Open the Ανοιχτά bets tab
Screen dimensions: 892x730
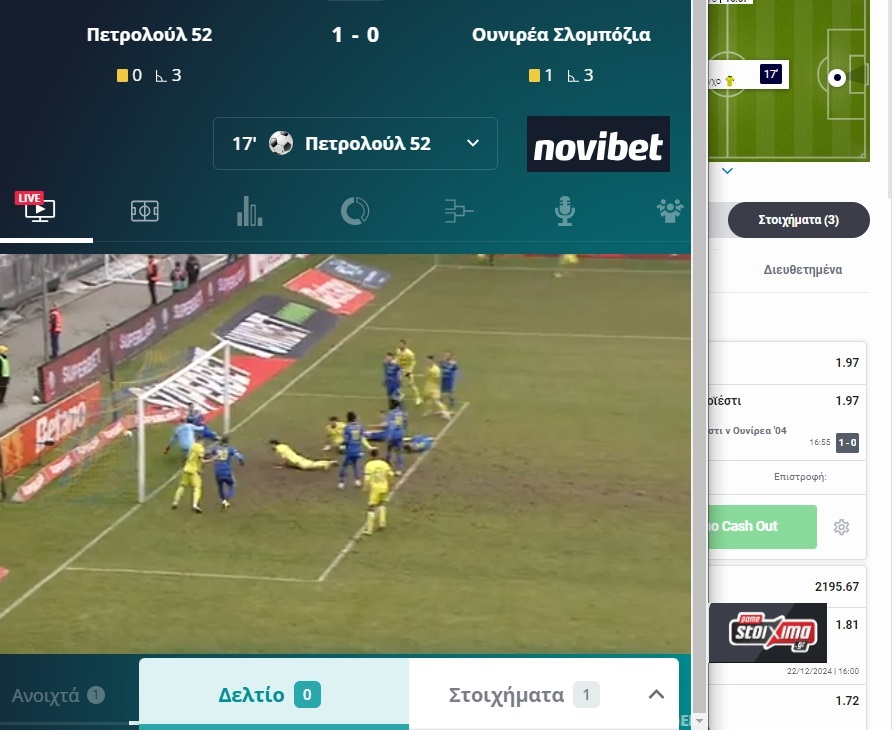pos(58,695)
